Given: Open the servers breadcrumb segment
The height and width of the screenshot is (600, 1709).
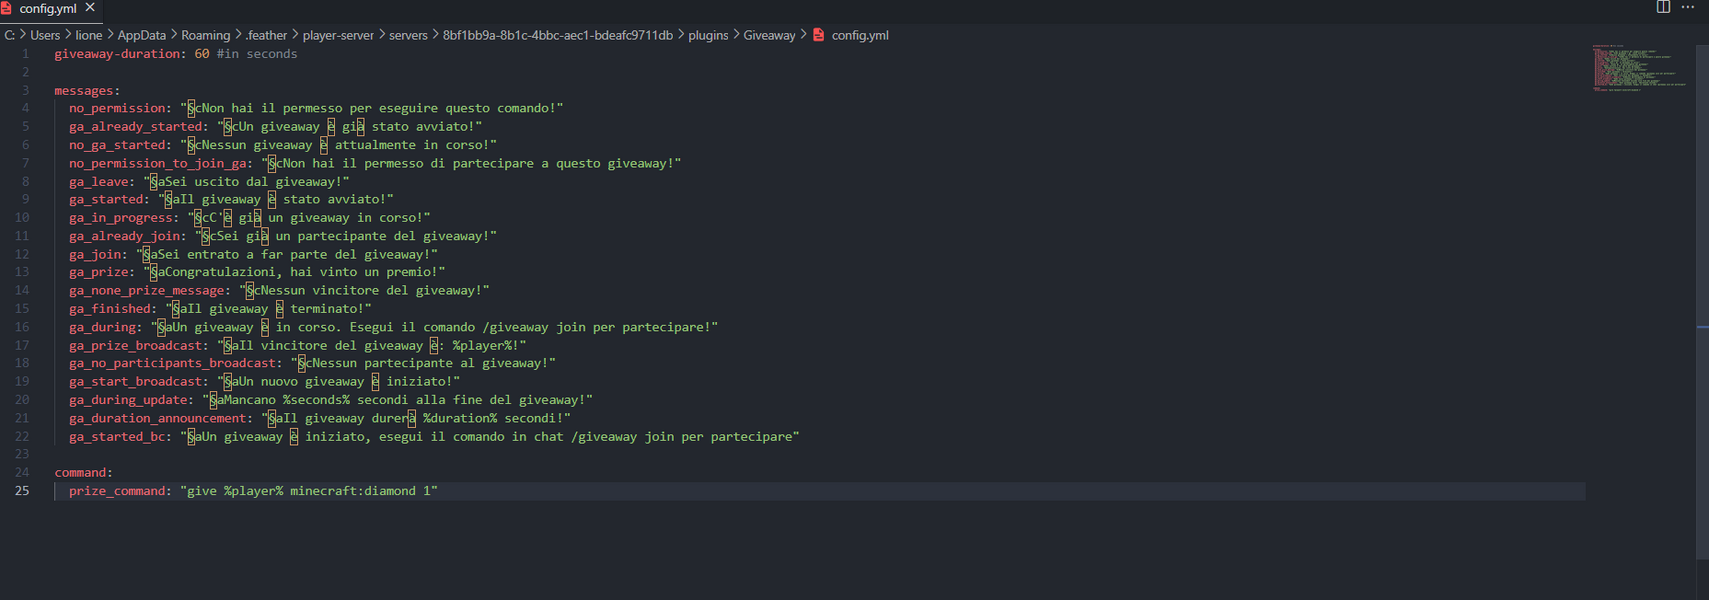Looking at the screenshot, I should 408,35.
